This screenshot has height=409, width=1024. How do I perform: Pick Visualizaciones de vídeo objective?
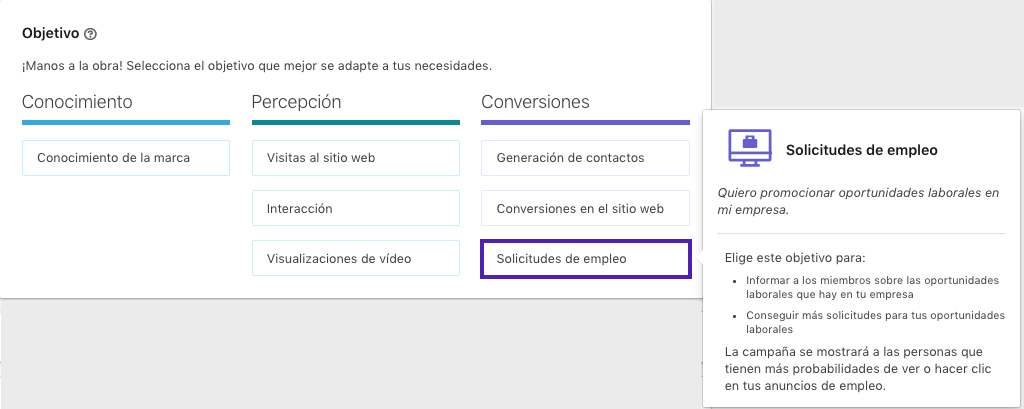tap(356, 258)
